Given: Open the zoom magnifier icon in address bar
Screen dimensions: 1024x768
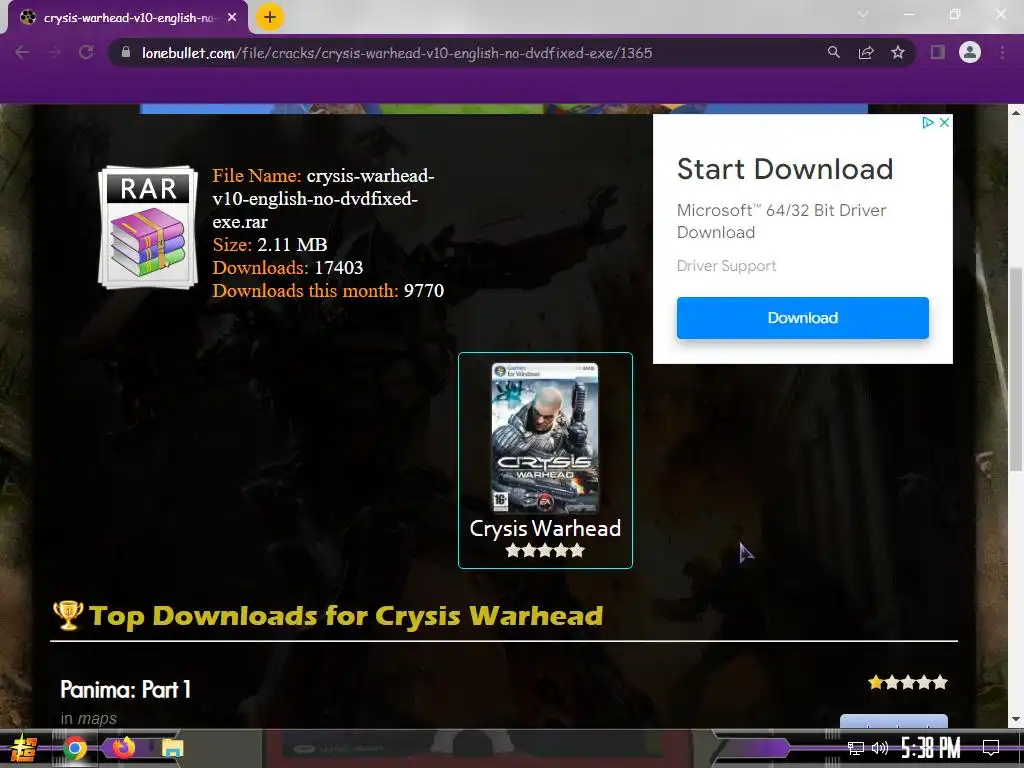Looking at the screenshot, I should click(x=834, y=52).
